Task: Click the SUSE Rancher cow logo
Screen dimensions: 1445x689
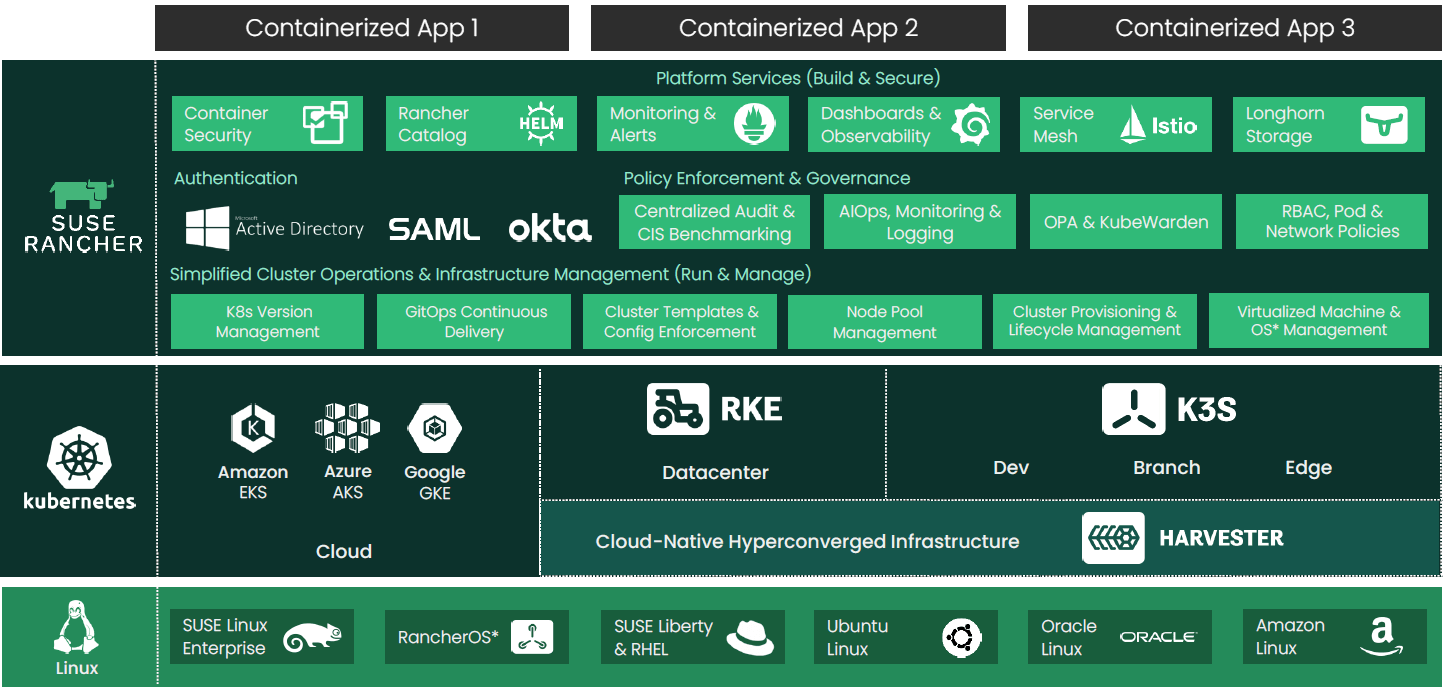Action: coord(83,192)
